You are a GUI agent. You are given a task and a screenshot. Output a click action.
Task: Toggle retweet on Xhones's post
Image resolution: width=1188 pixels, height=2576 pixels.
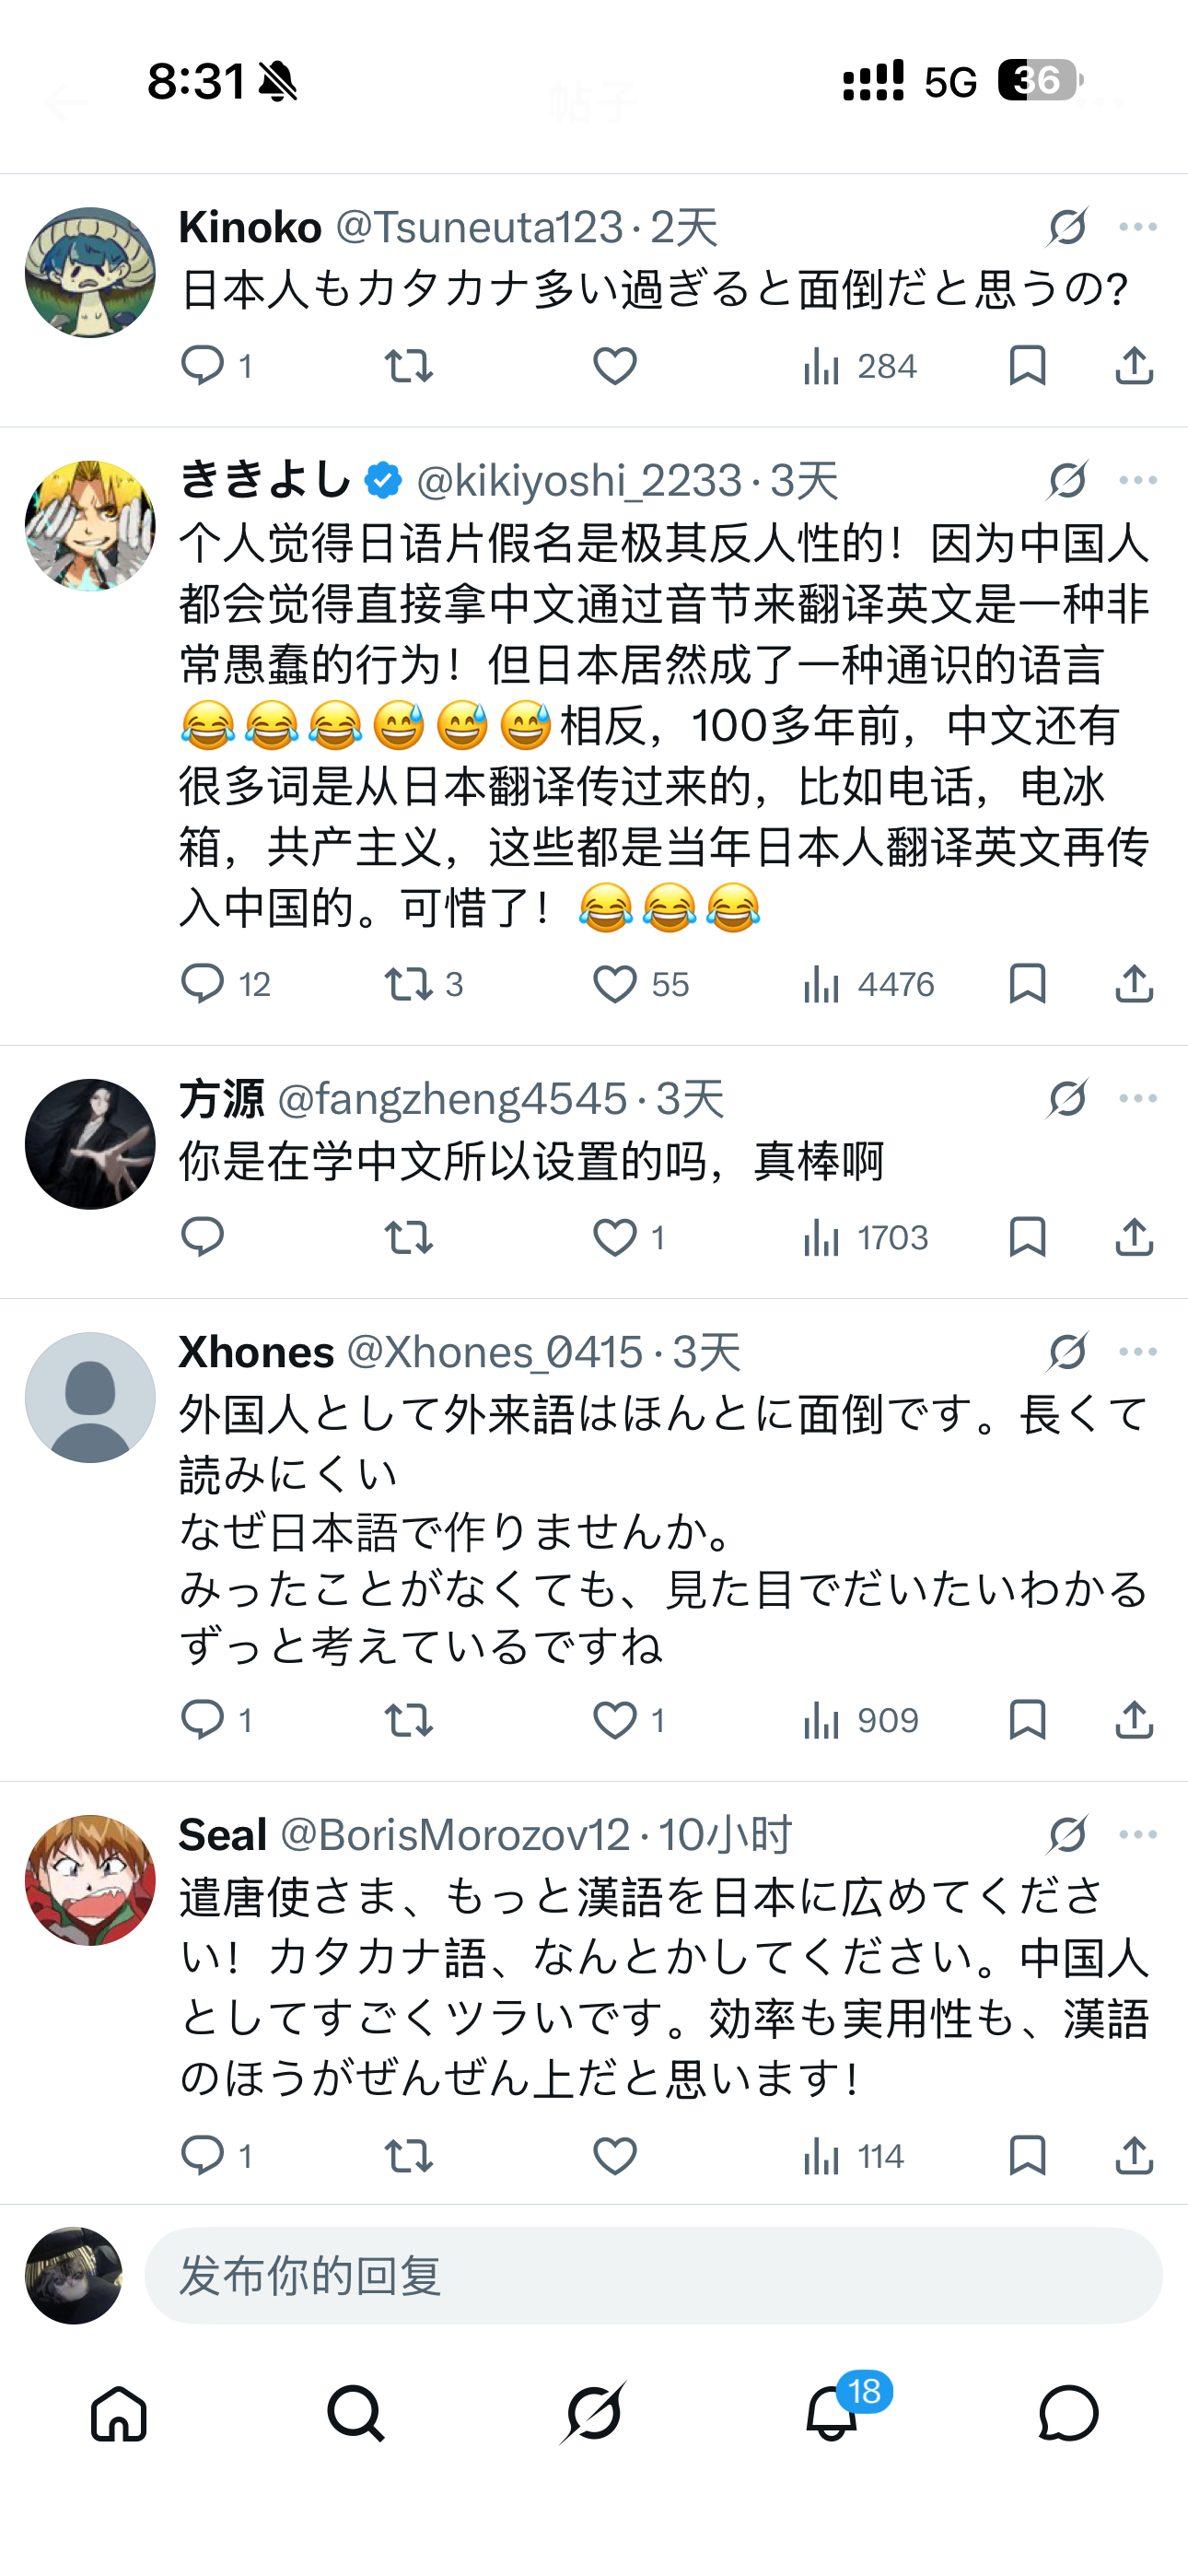(409, 1720)
